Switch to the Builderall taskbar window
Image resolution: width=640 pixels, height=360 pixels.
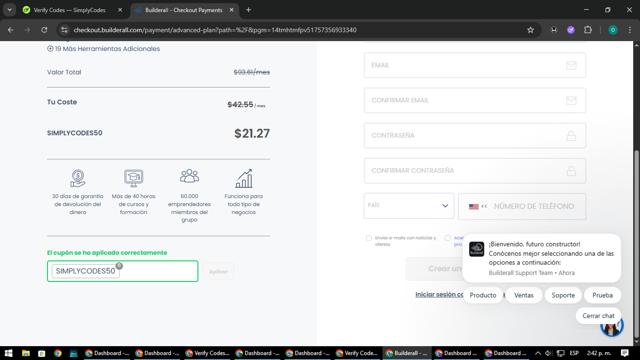[407, 353]
